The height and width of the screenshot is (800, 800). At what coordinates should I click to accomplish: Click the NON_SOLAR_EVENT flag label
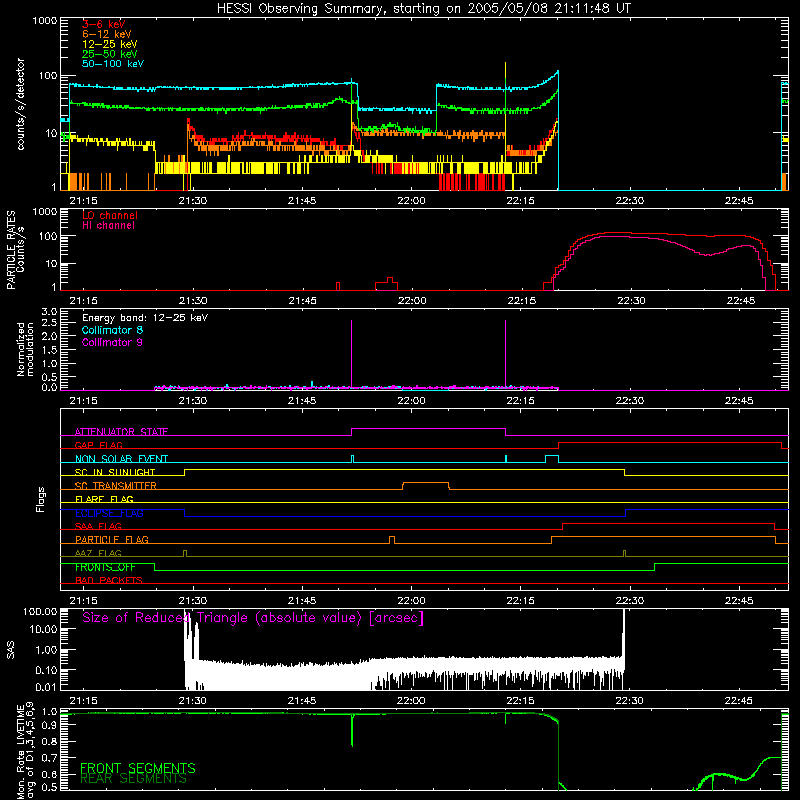pyautogui.click(x=121, y=459)
